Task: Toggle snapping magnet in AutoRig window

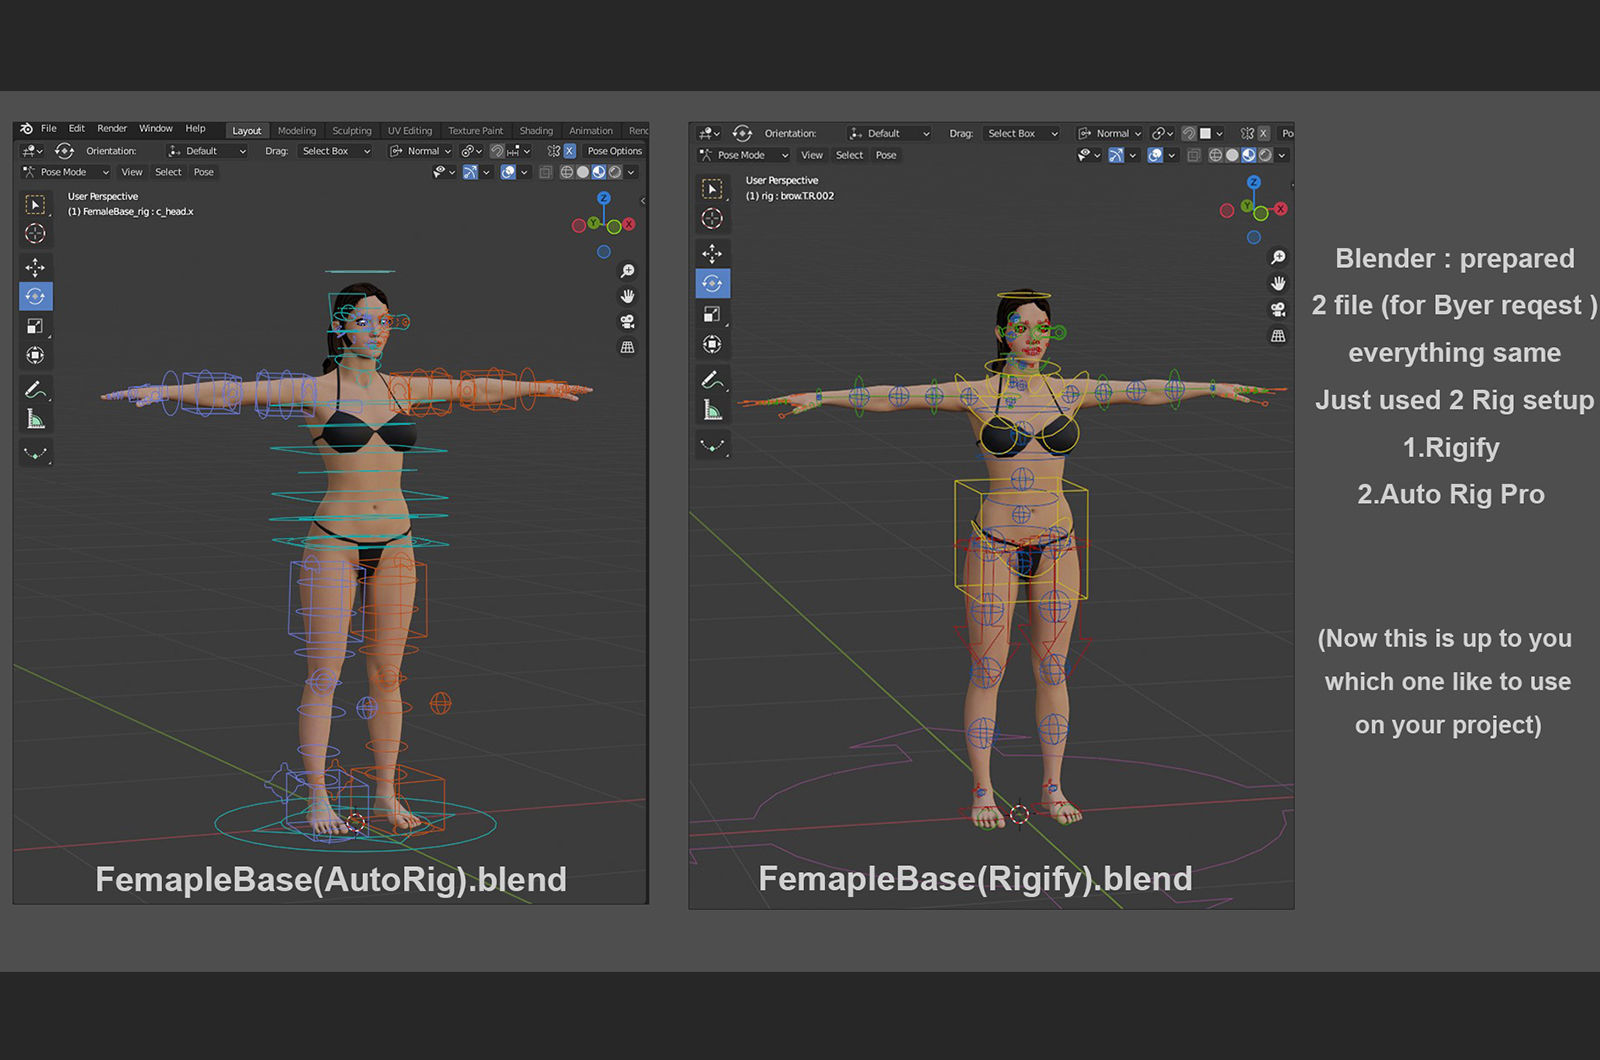Action: point(496,151)
